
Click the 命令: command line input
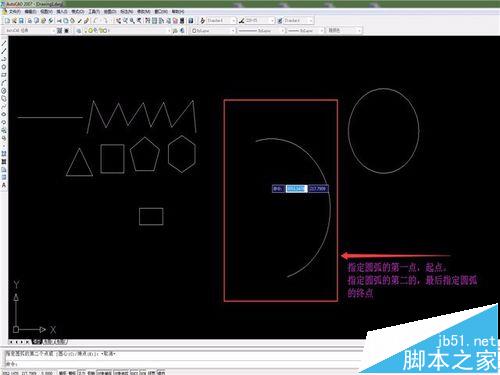(183, 364)
